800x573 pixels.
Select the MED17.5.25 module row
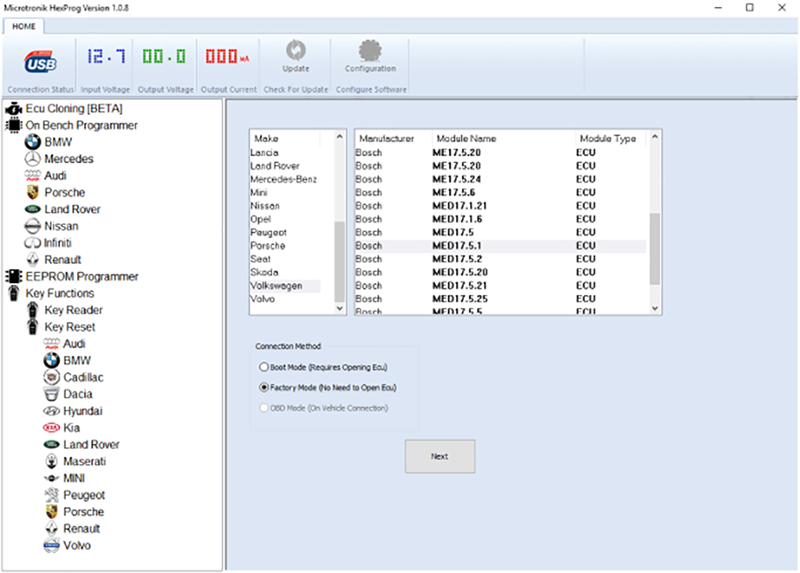tap(501, 298)
